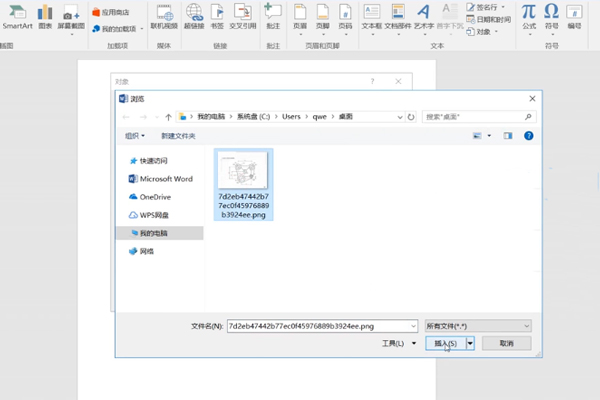Expand the arrow beside 插入(S) button
The image size is (600, 400).
[469, 343]
